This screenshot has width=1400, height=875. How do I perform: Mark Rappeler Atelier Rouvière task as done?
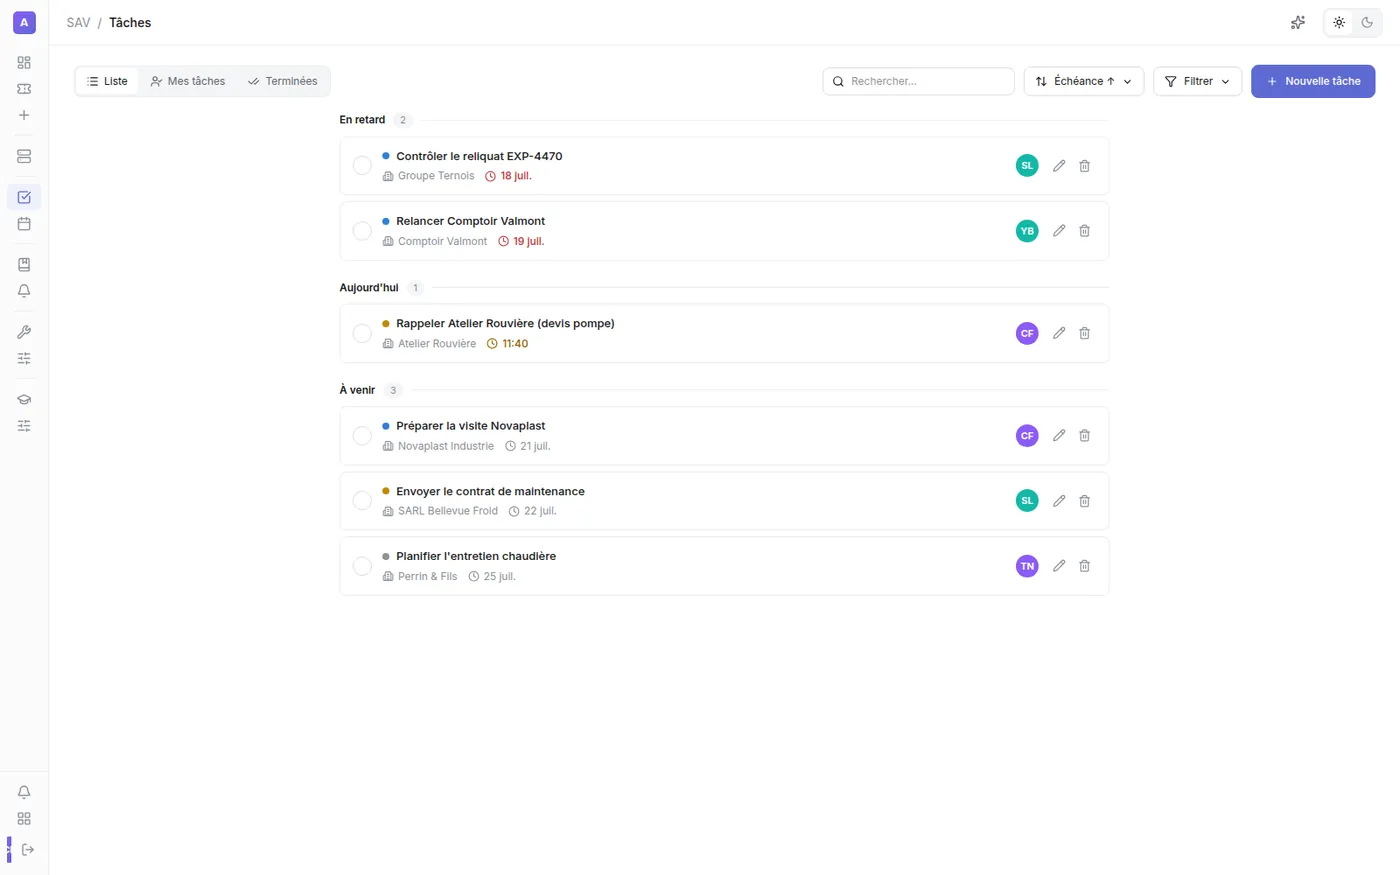362,333
